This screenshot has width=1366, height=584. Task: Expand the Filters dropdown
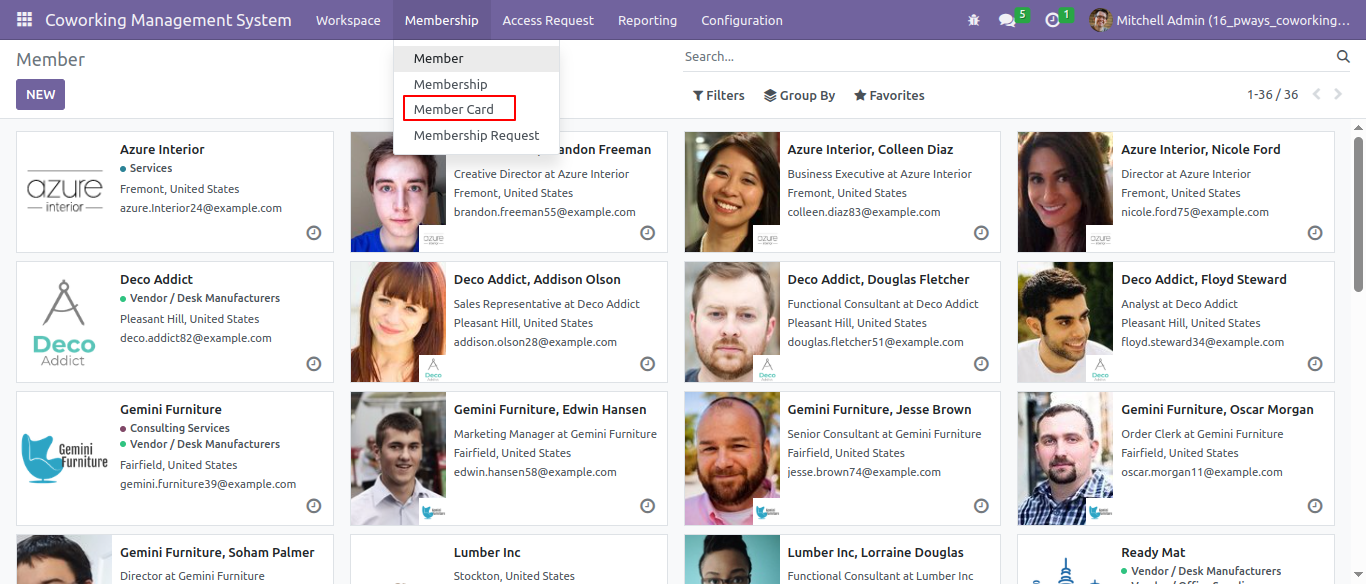[x=719, y=95]
